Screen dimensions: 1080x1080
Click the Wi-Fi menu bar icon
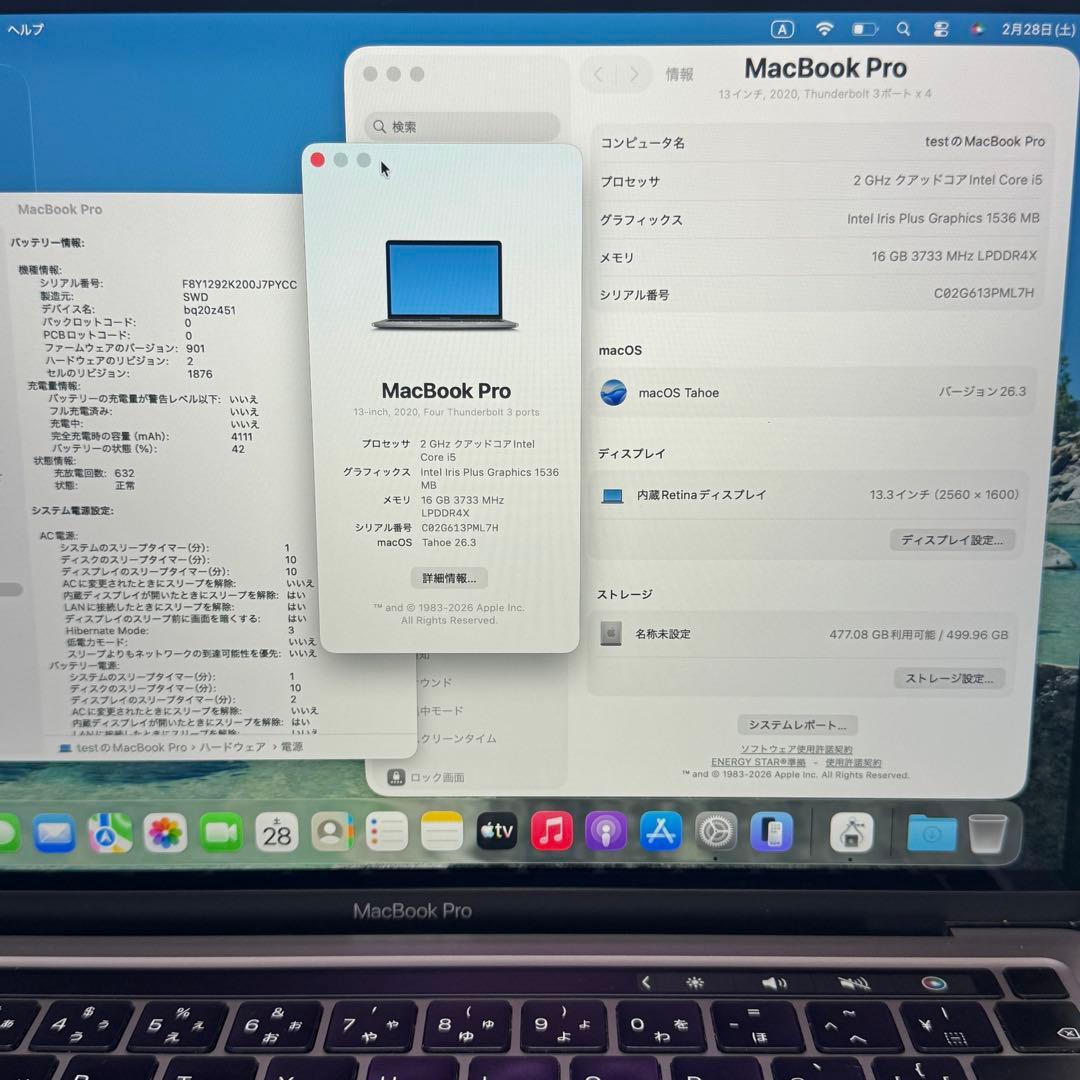pos(824,29)
